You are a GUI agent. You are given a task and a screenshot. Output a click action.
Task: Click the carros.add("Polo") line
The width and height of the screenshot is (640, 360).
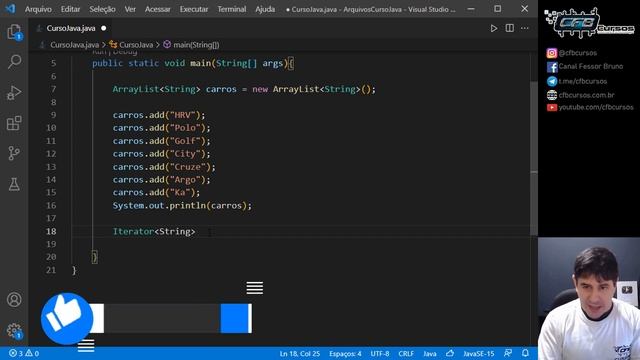(161, 128)
